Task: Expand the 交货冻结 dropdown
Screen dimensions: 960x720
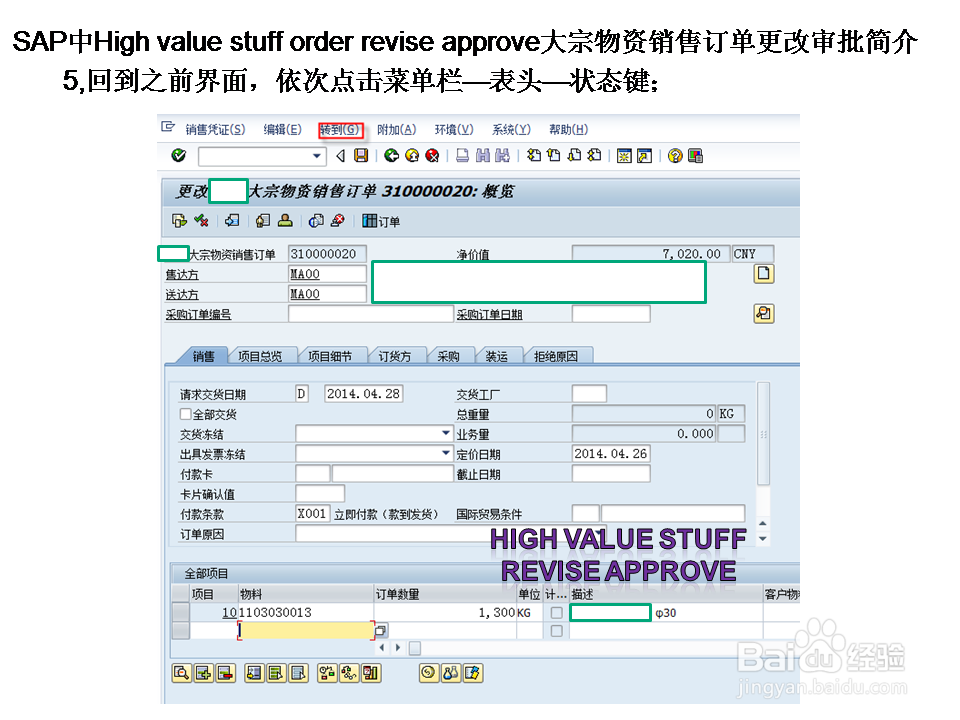Action: tap(446, 433)
